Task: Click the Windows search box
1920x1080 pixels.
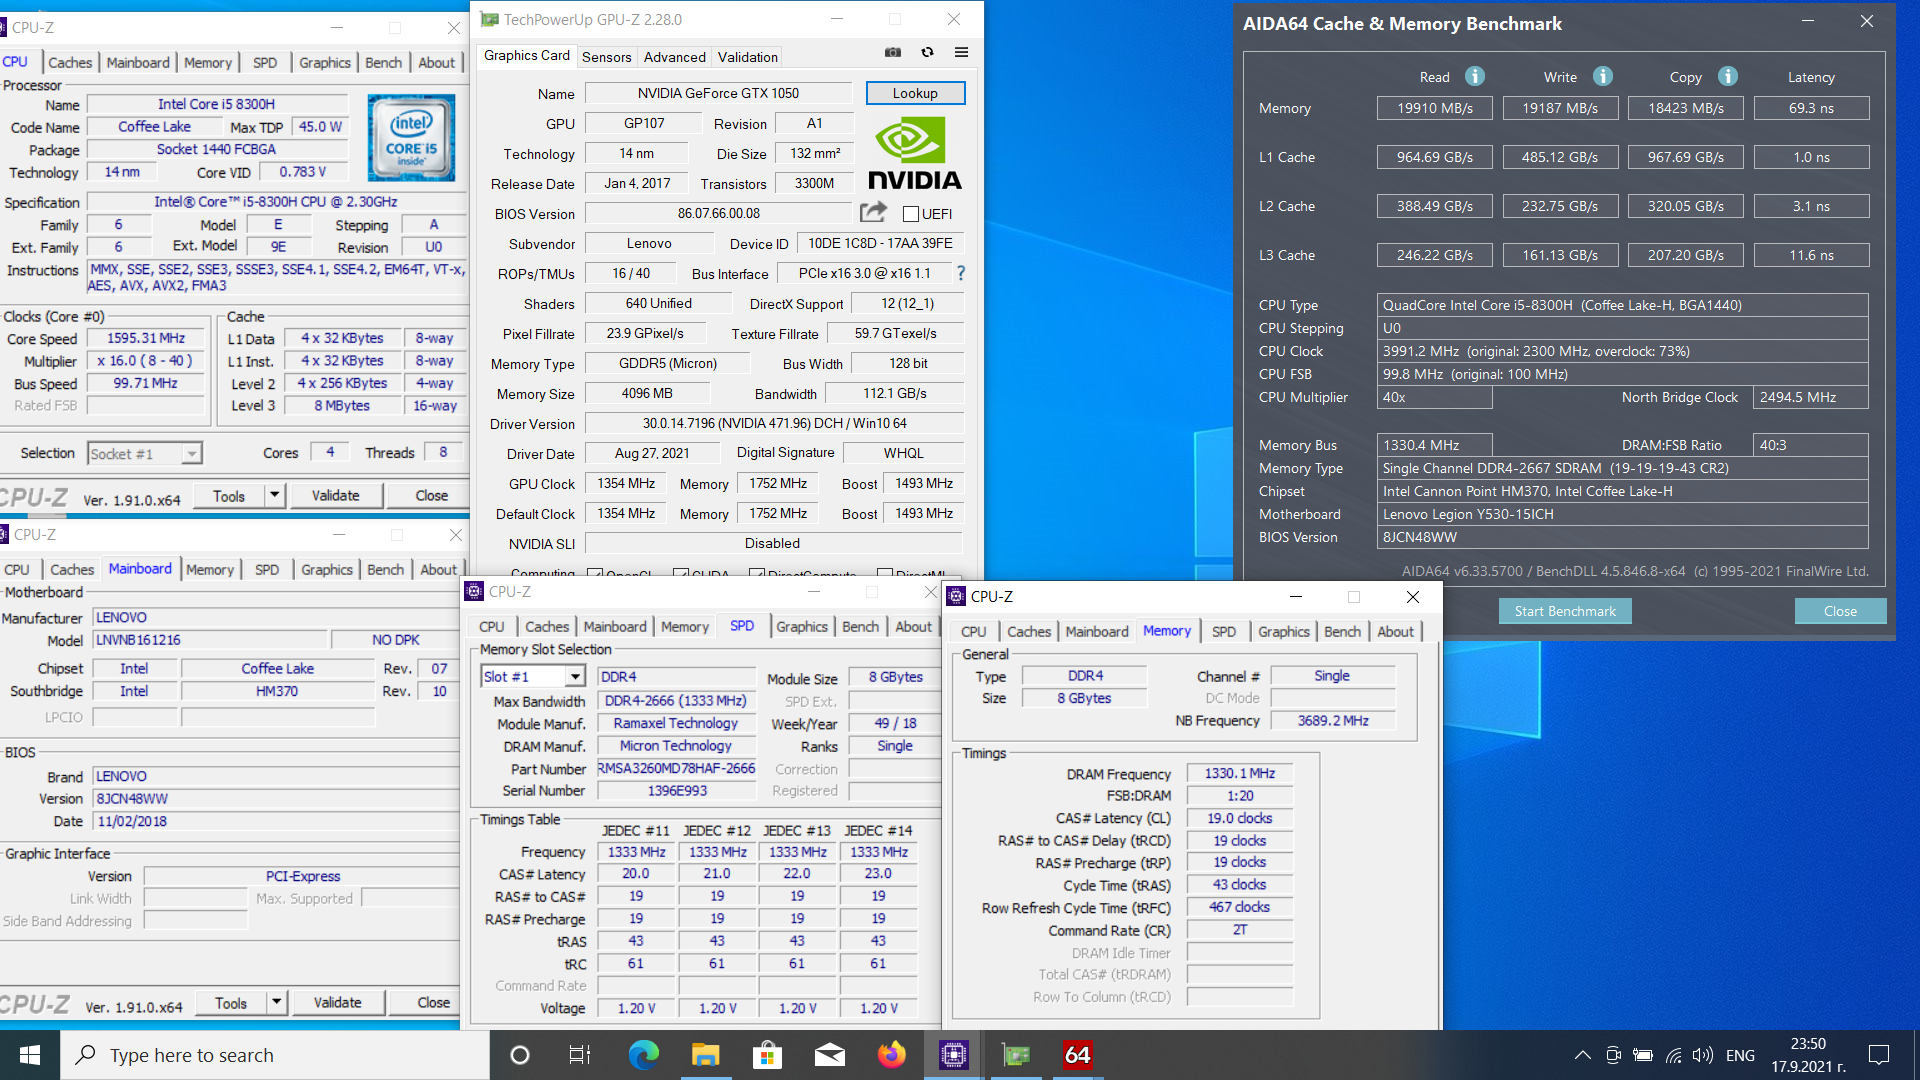Action: coord(275,1055)
